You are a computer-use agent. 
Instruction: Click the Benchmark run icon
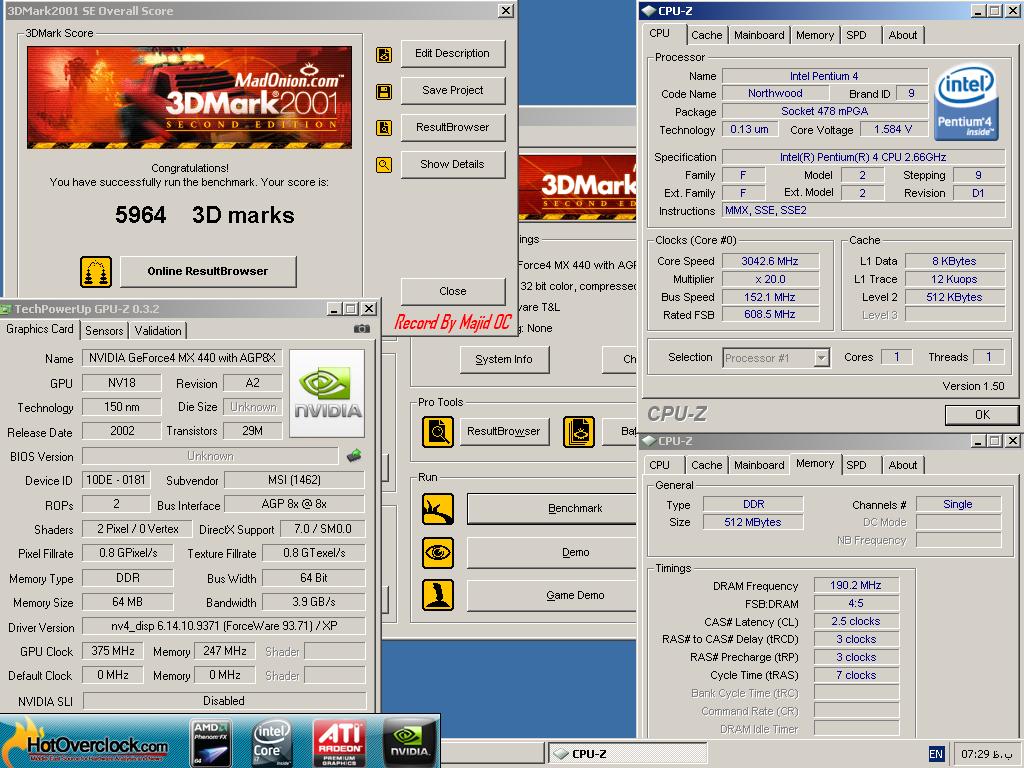(x=438, y=509)
